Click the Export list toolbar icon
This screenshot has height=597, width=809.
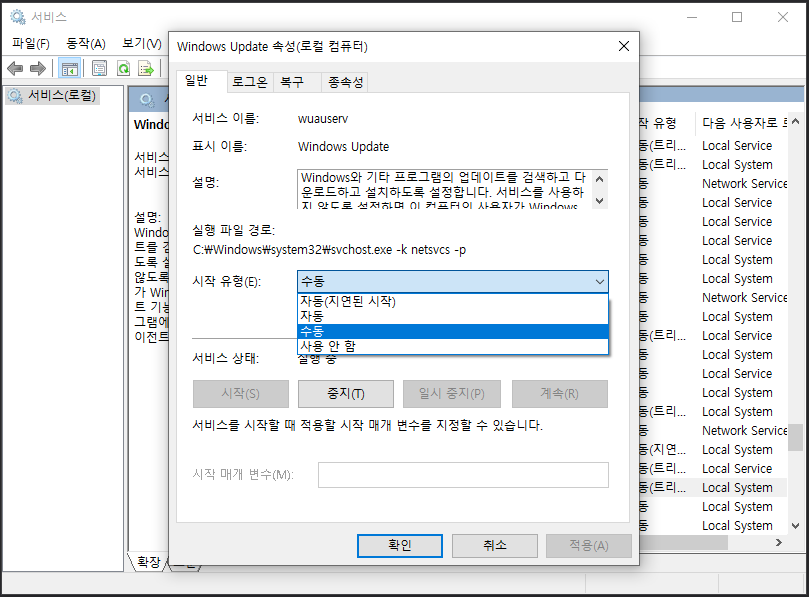146,68
